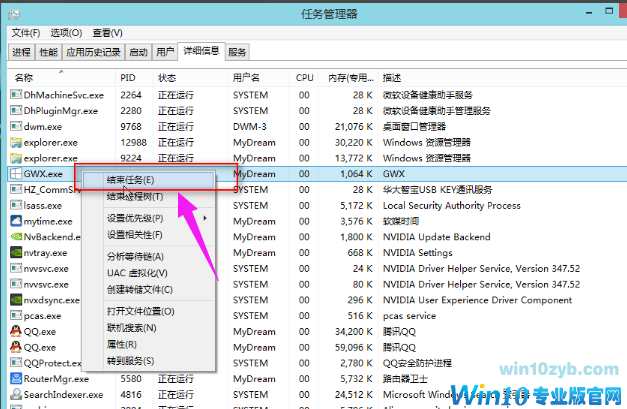Switch to the 服务 tab

[237, 52]
